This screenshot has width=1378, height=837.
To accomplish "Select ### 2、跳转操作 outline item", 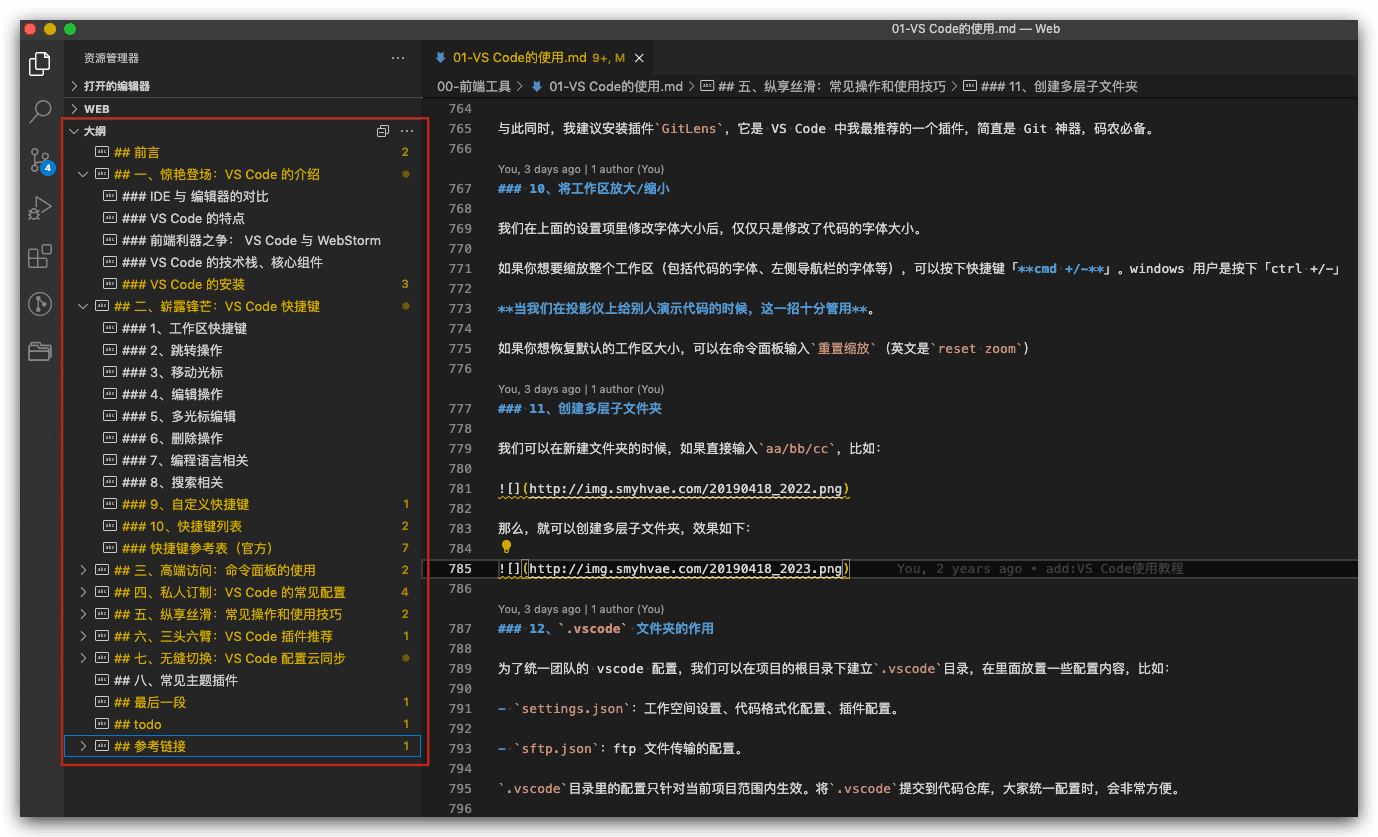I will (242, 350).
